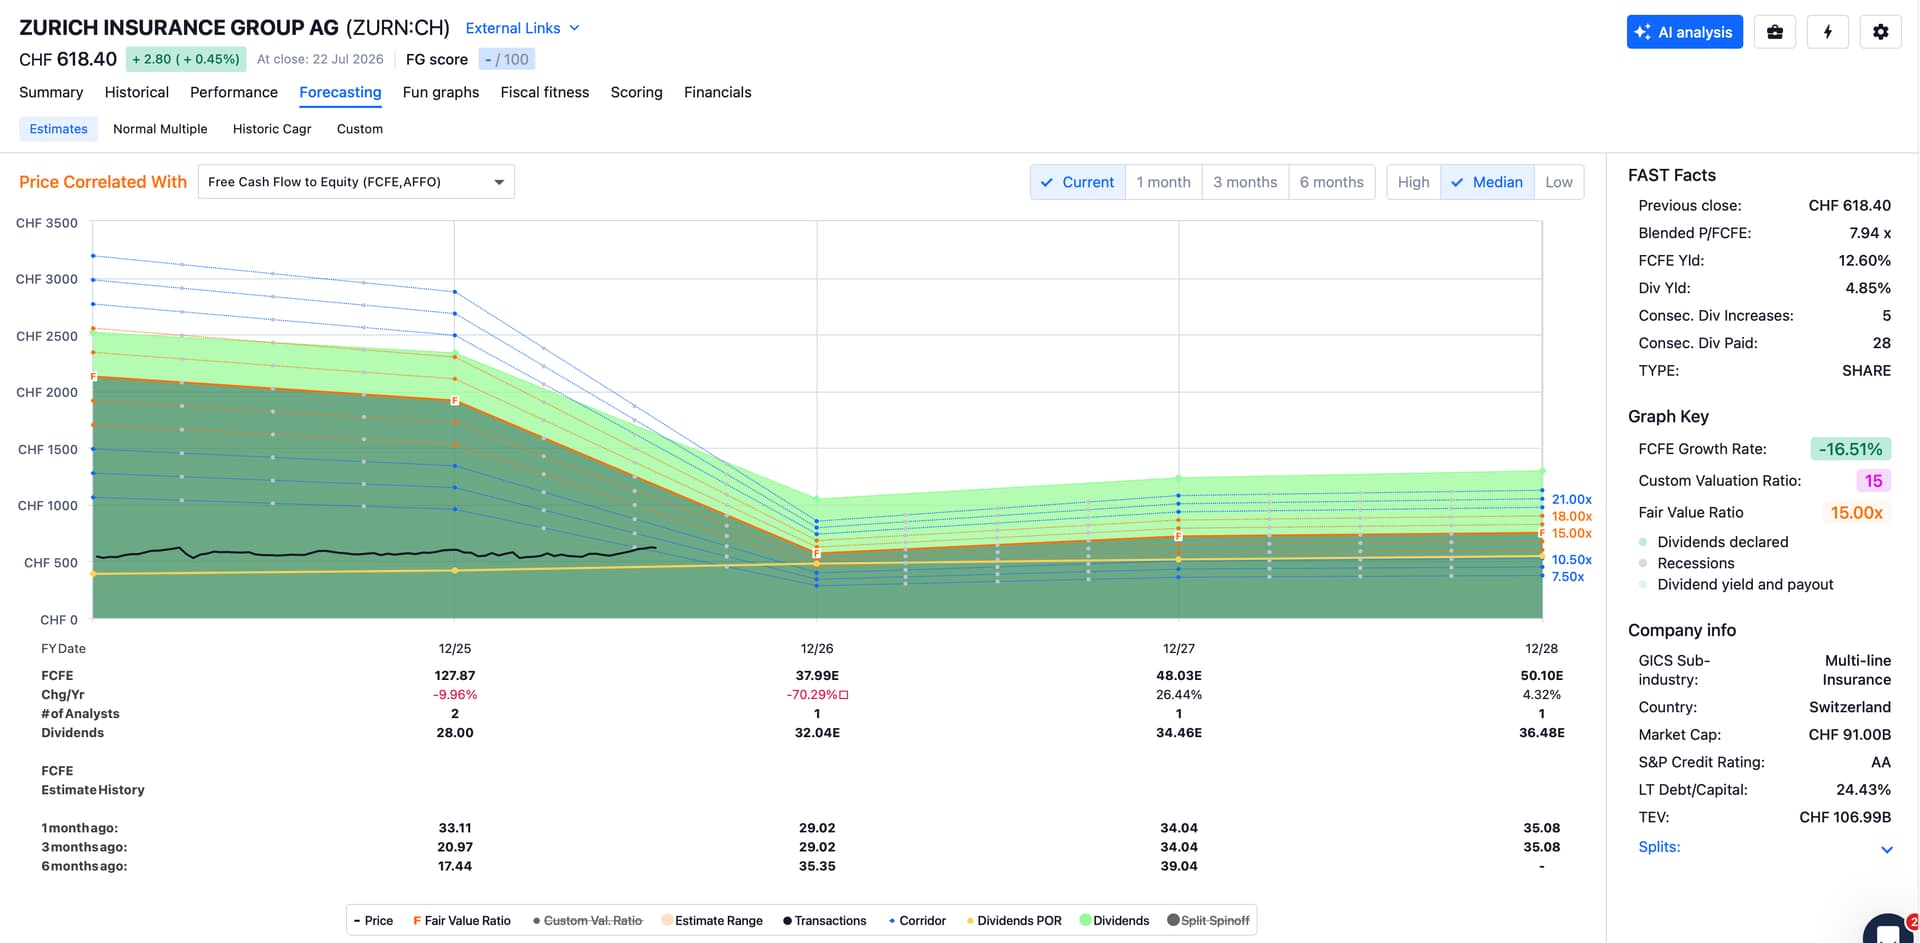Screen dimensions: 1920x943
Task: Toggle the Current estimates period option
Action: click(x=1078, y=182)
